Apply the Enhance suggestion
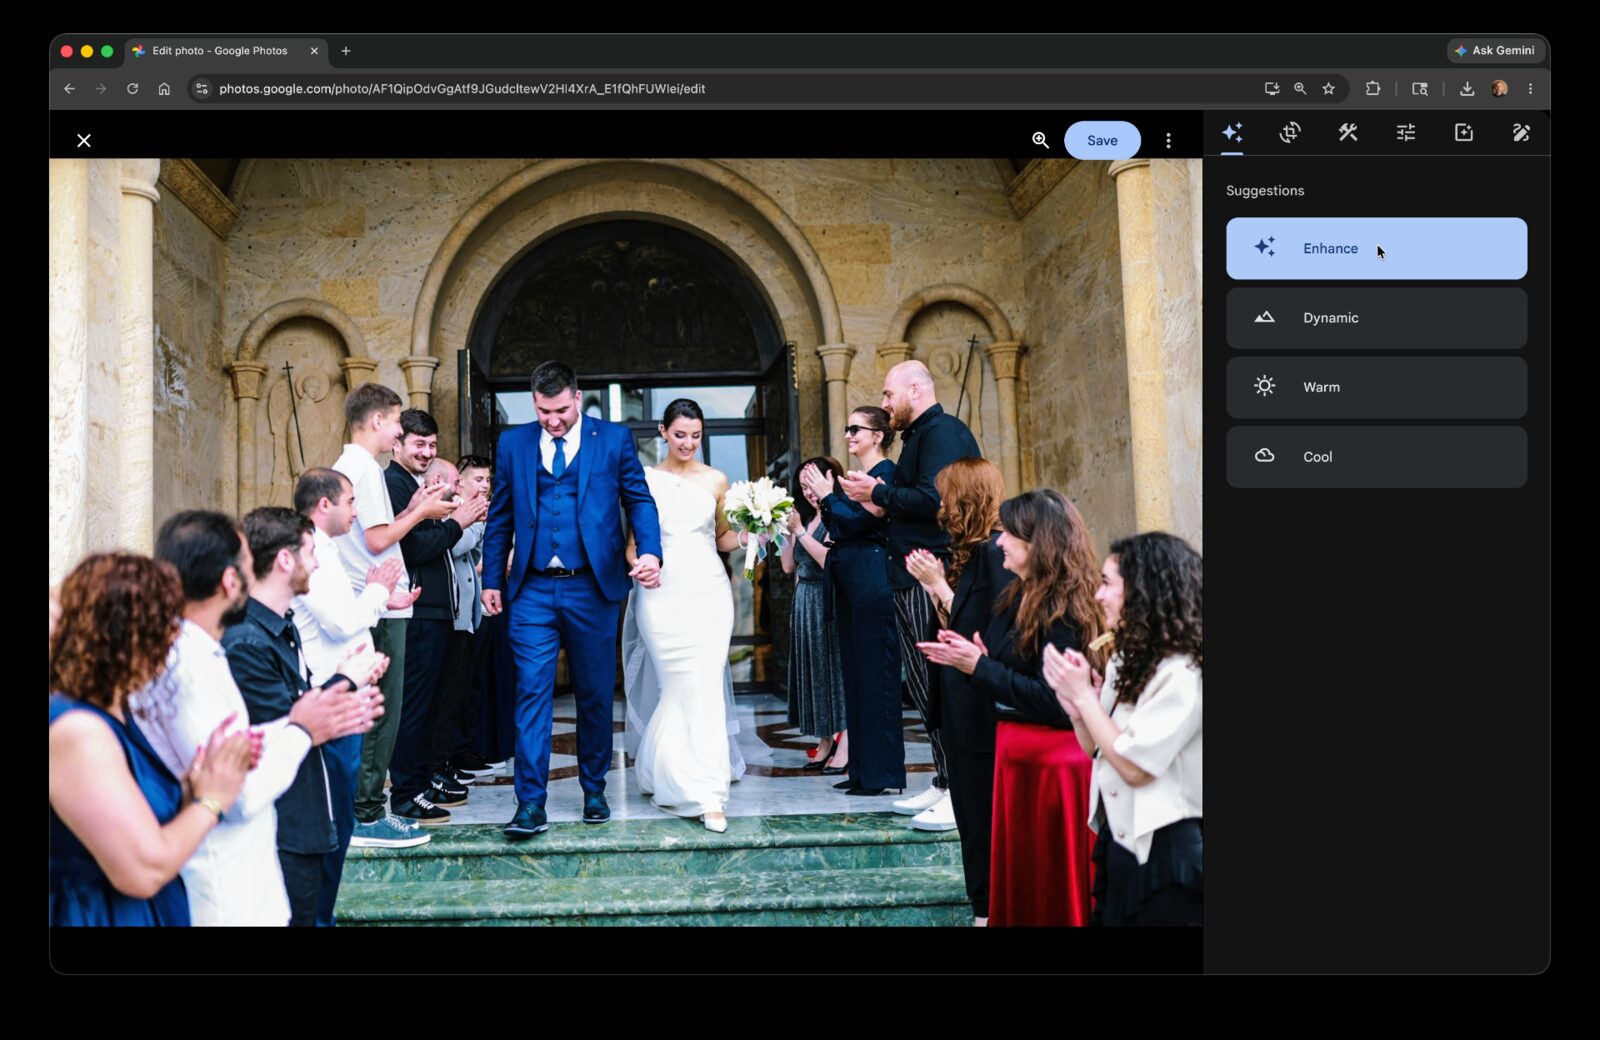1600x1040 pixels. [x=1376, y=248]
